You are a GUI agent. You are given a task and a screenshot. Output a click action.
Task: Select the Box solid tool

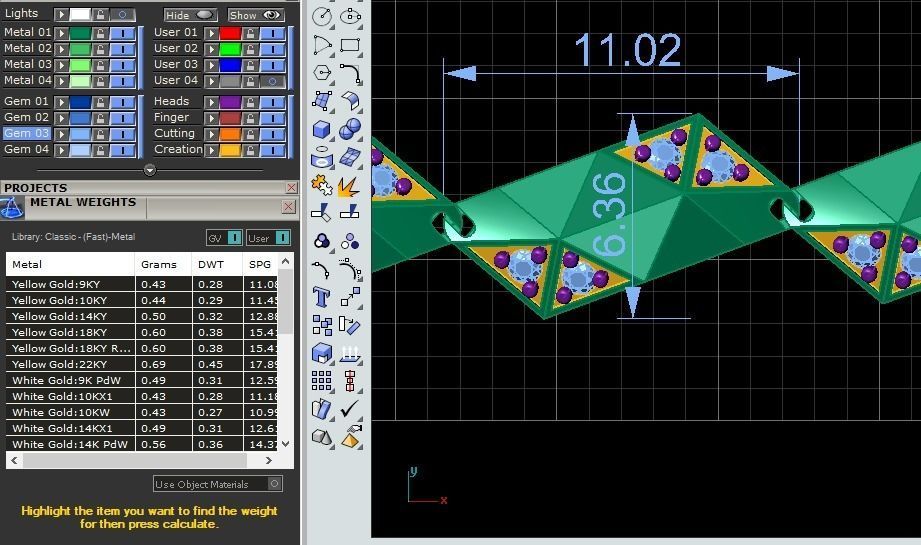[x=322, y=129]
